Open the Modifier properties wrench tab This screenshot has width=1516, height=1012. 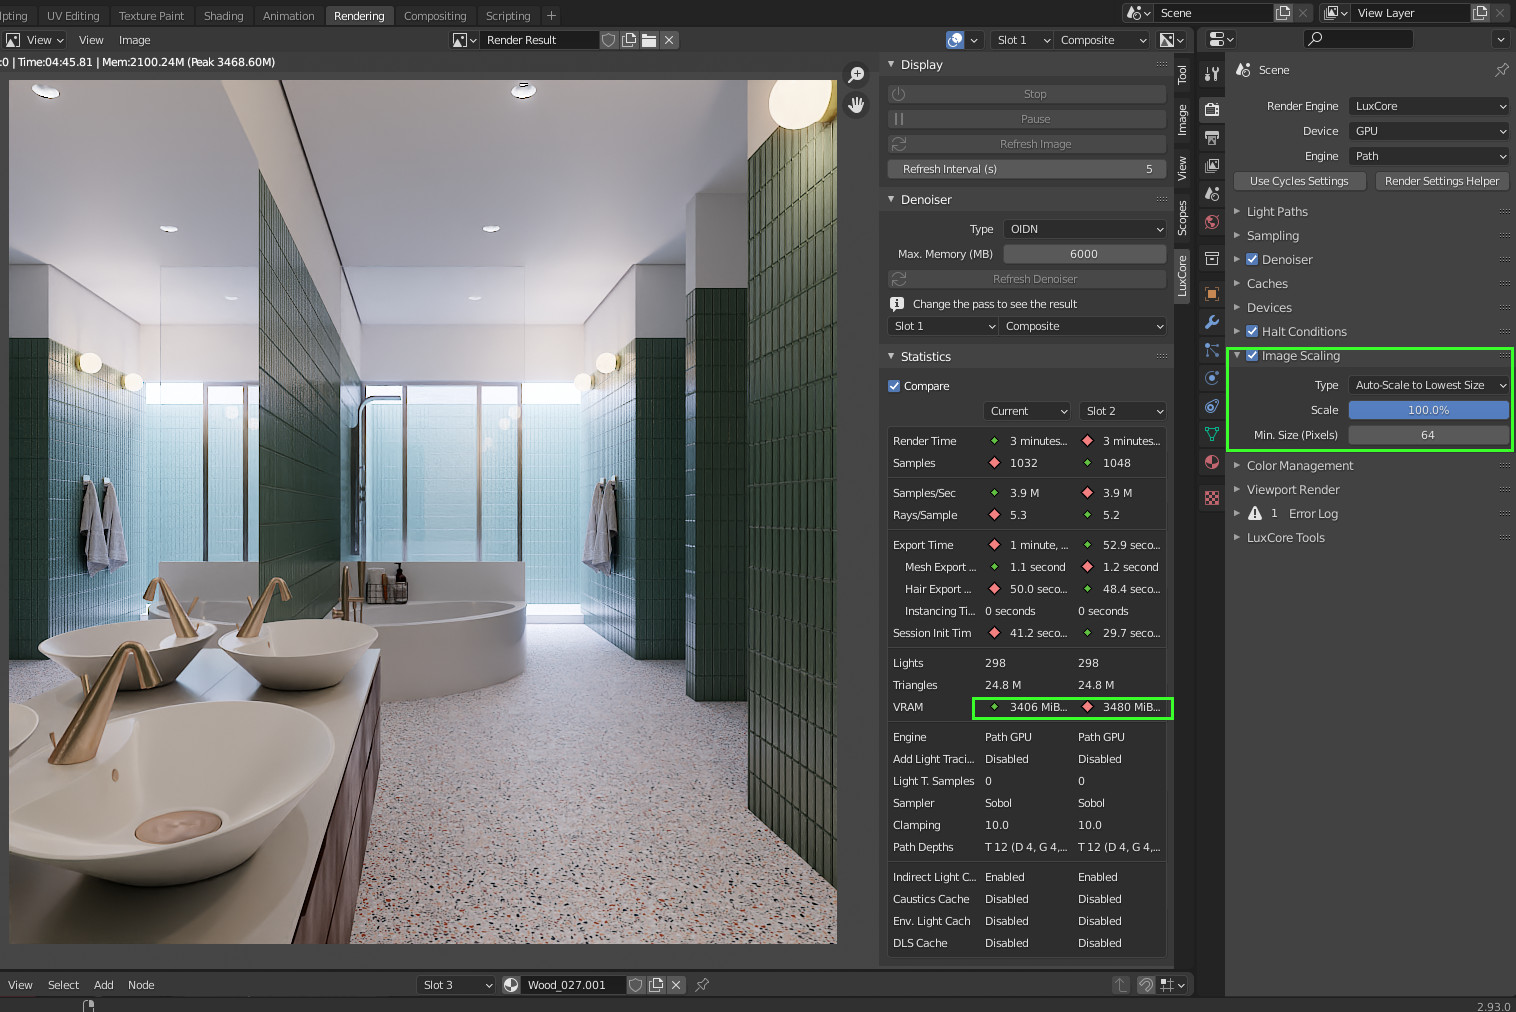(x=1212, y=322)
